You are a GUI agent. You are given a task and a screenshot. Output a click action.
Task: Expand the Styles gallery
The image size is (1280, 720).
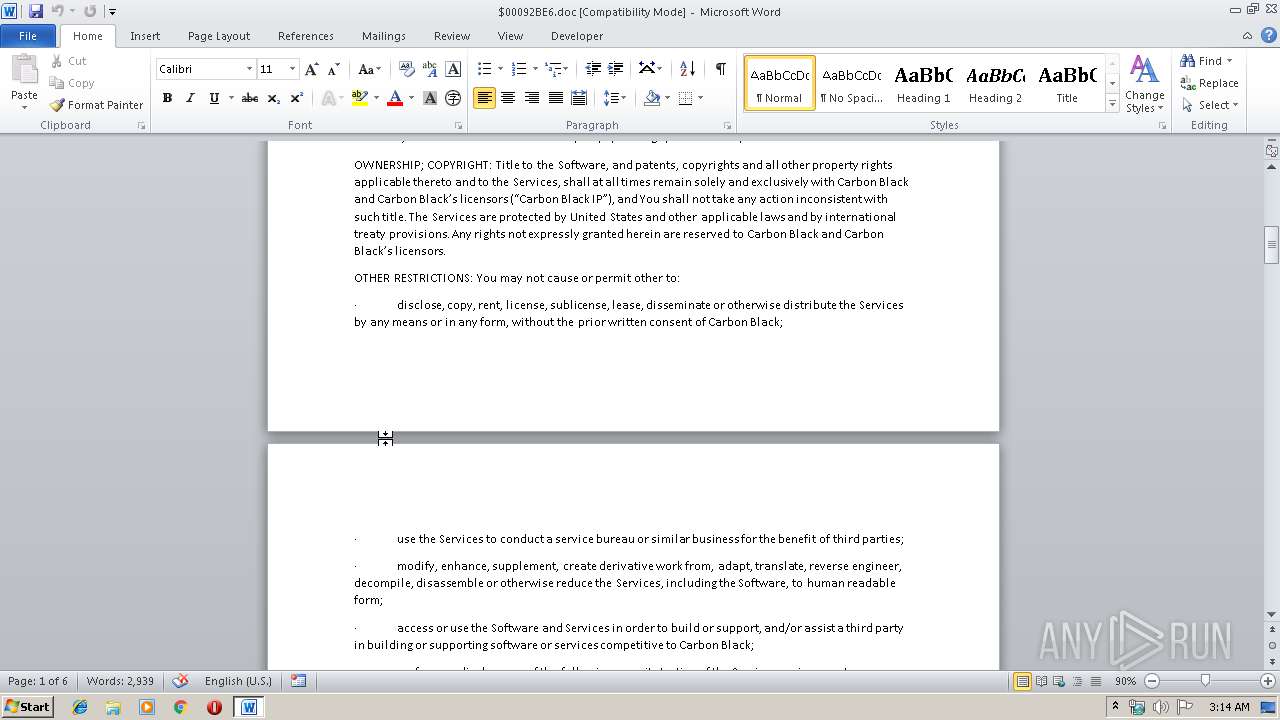[1112, 104]
